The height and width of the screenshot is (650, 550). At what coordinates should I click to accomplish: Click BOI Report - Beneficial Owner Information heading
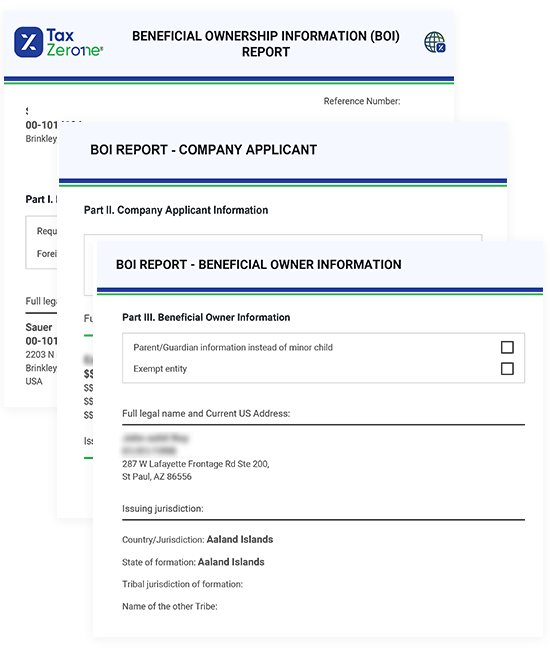coord(259,264)
